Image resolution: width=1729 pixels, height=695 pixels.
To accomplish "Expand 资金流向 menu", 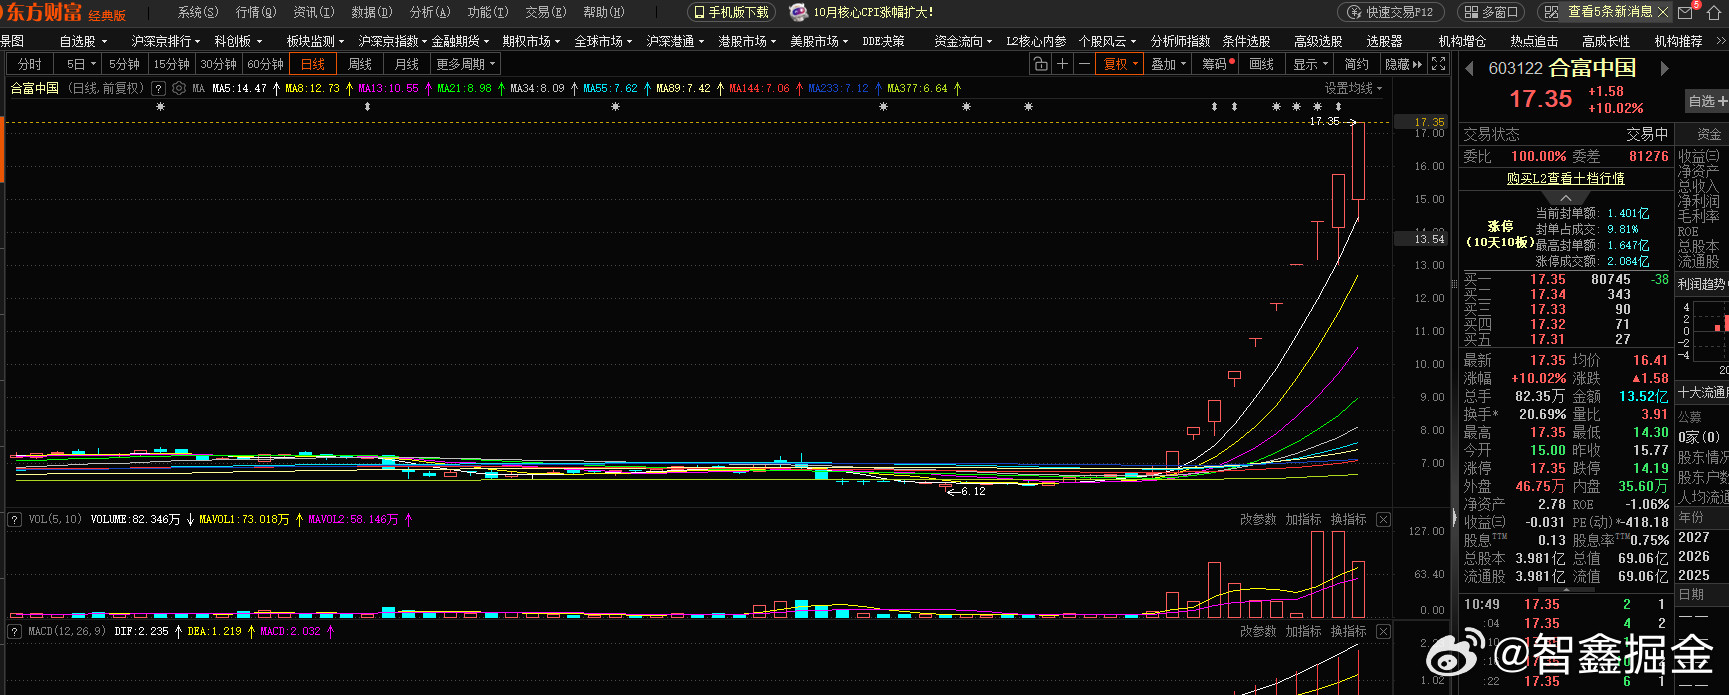I will tap(963, 41).
